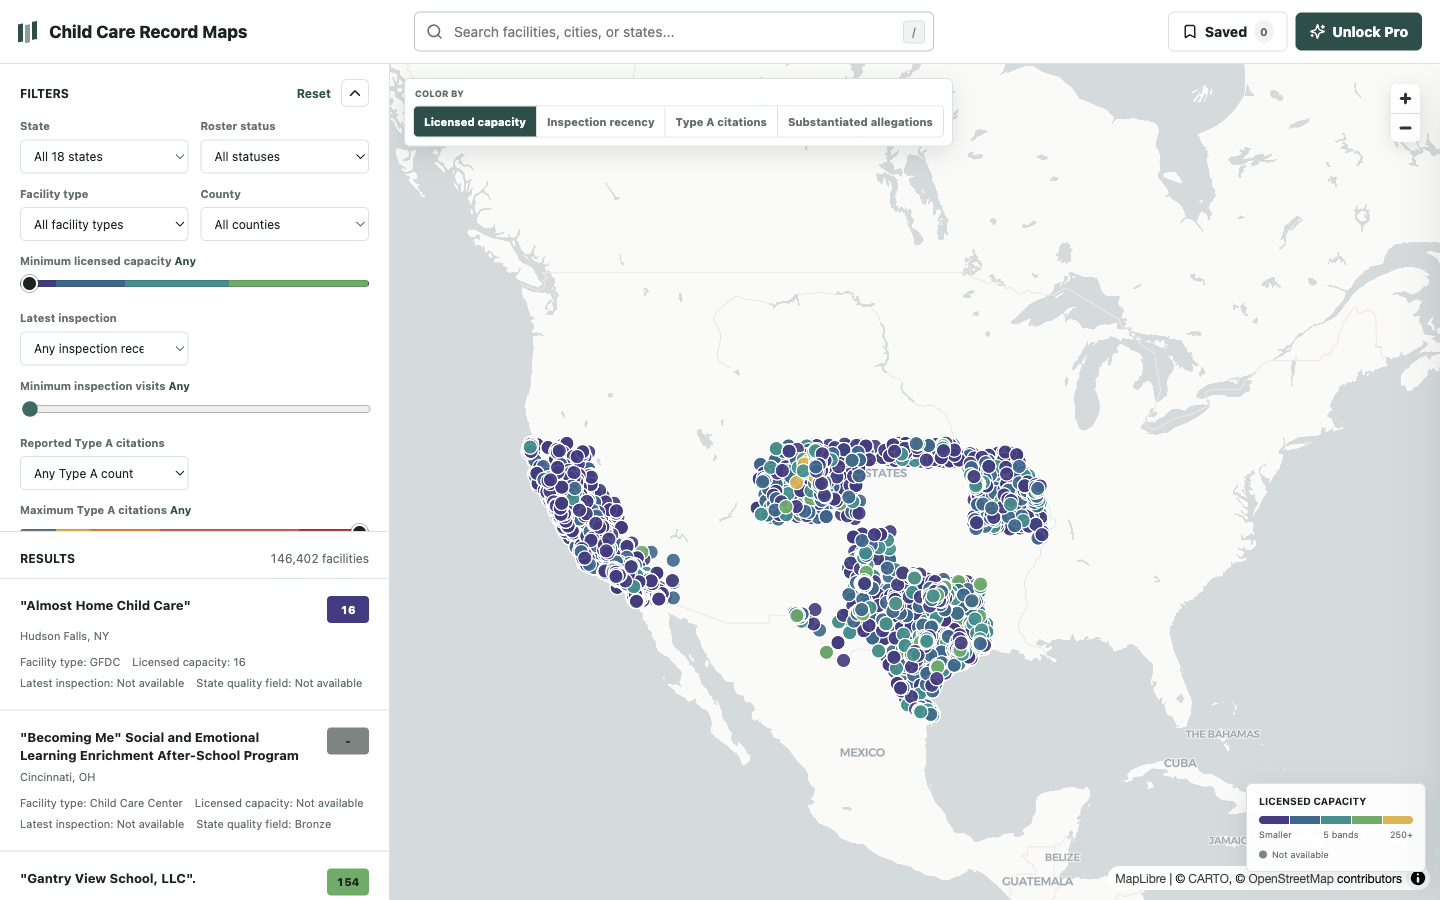Click the 146,402 facilities results count
The height and width of the screenshot is (900, 1440).
click(x=320, y=559)
